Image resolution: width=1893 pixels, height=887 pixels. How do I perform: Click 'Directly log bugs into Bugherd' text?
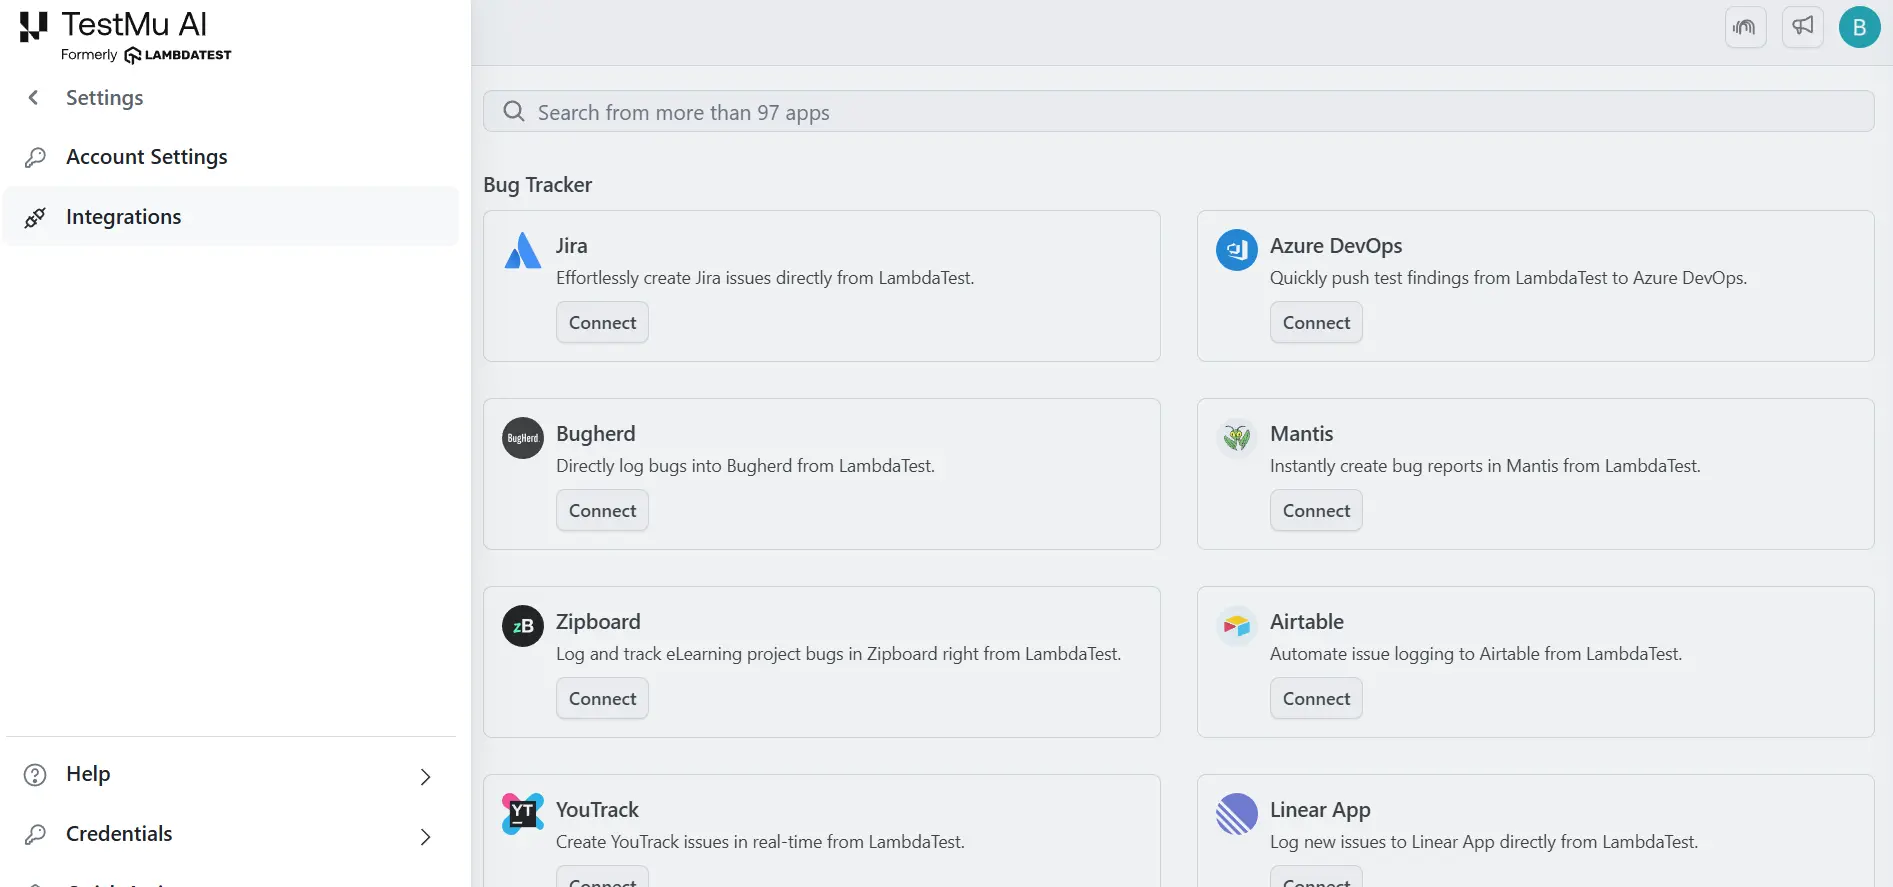[x=745, y=466]
